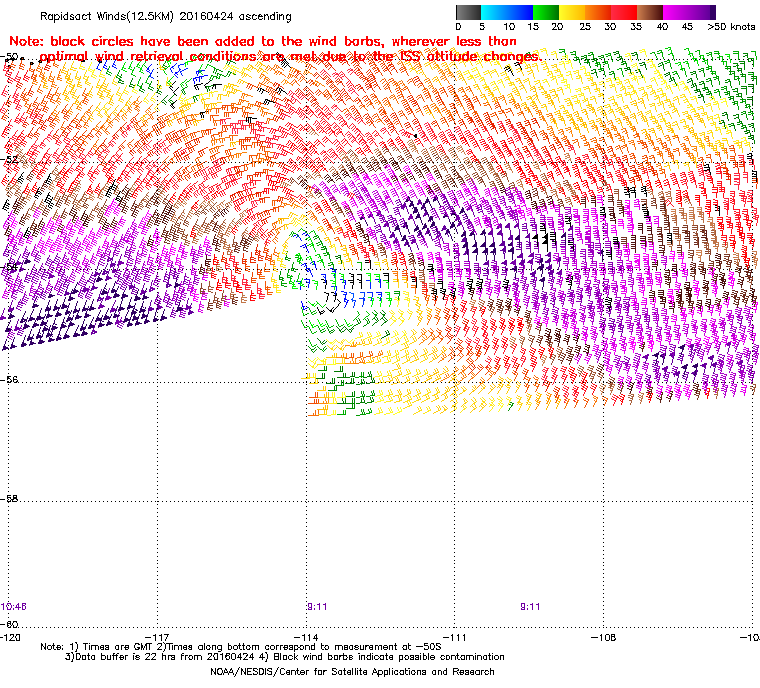Click legend label '40'
760x688 pixels.
pos(662,27)
